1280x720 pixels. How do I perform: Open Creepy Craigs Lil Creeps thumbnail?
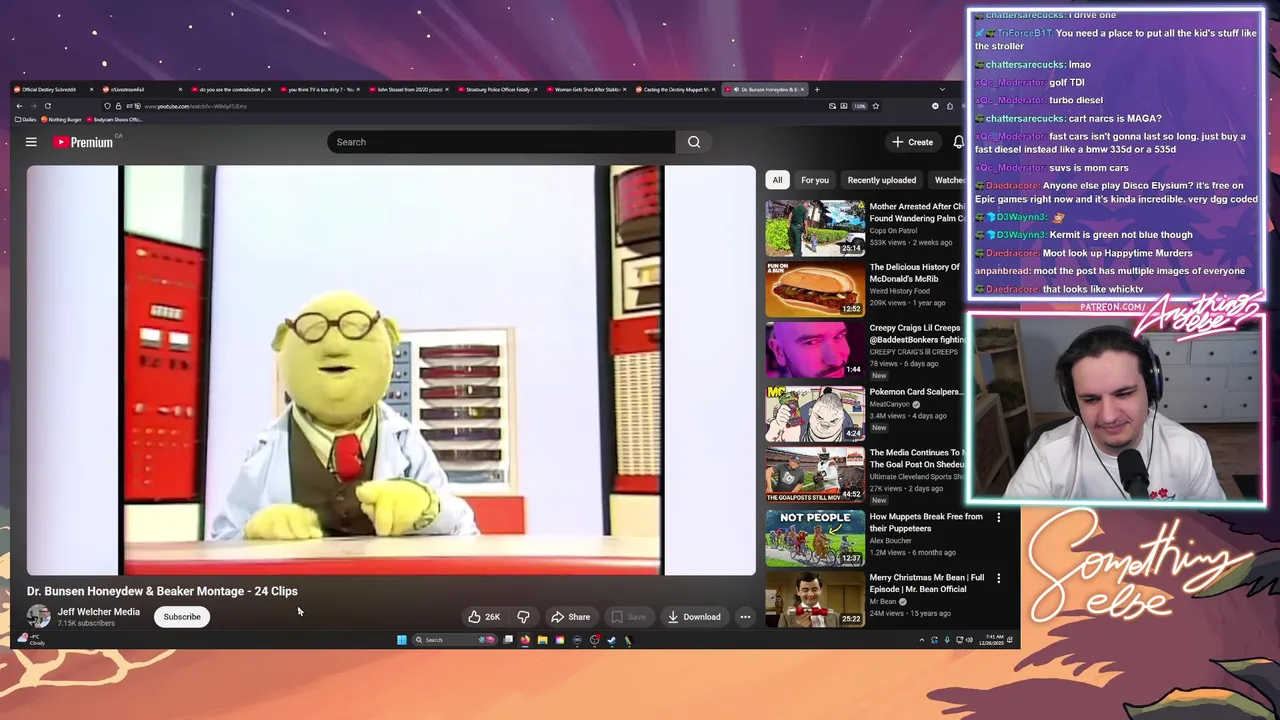(x=815, y=350)
